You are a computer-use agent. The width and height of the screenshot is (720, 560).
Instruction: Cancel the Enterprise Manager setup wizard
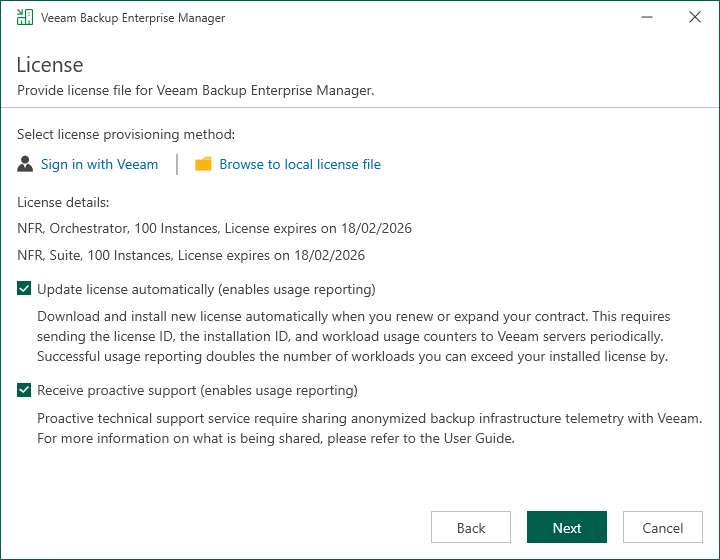pos(662,528)
